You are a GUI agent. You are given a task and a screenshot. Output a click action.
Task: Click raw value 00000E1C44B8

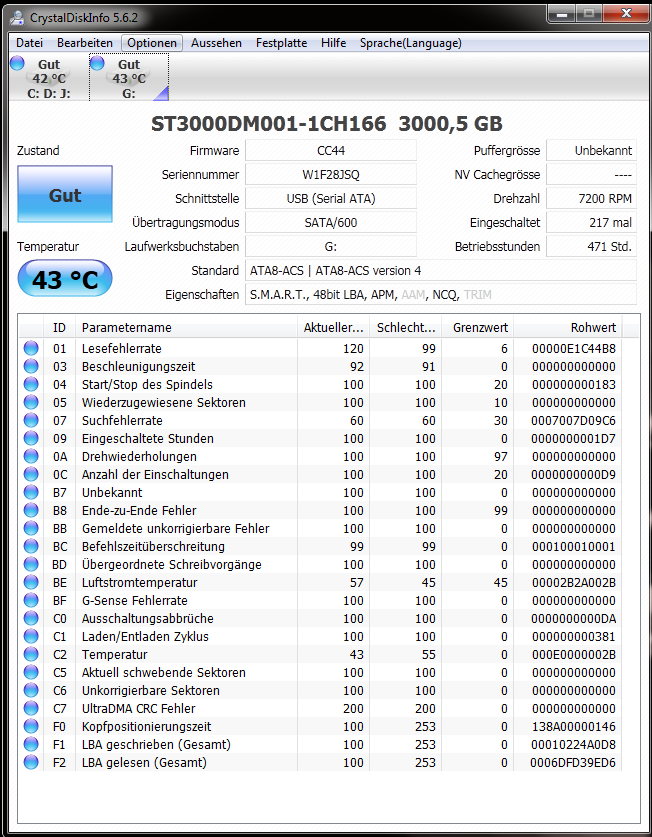tap(574, 349)
